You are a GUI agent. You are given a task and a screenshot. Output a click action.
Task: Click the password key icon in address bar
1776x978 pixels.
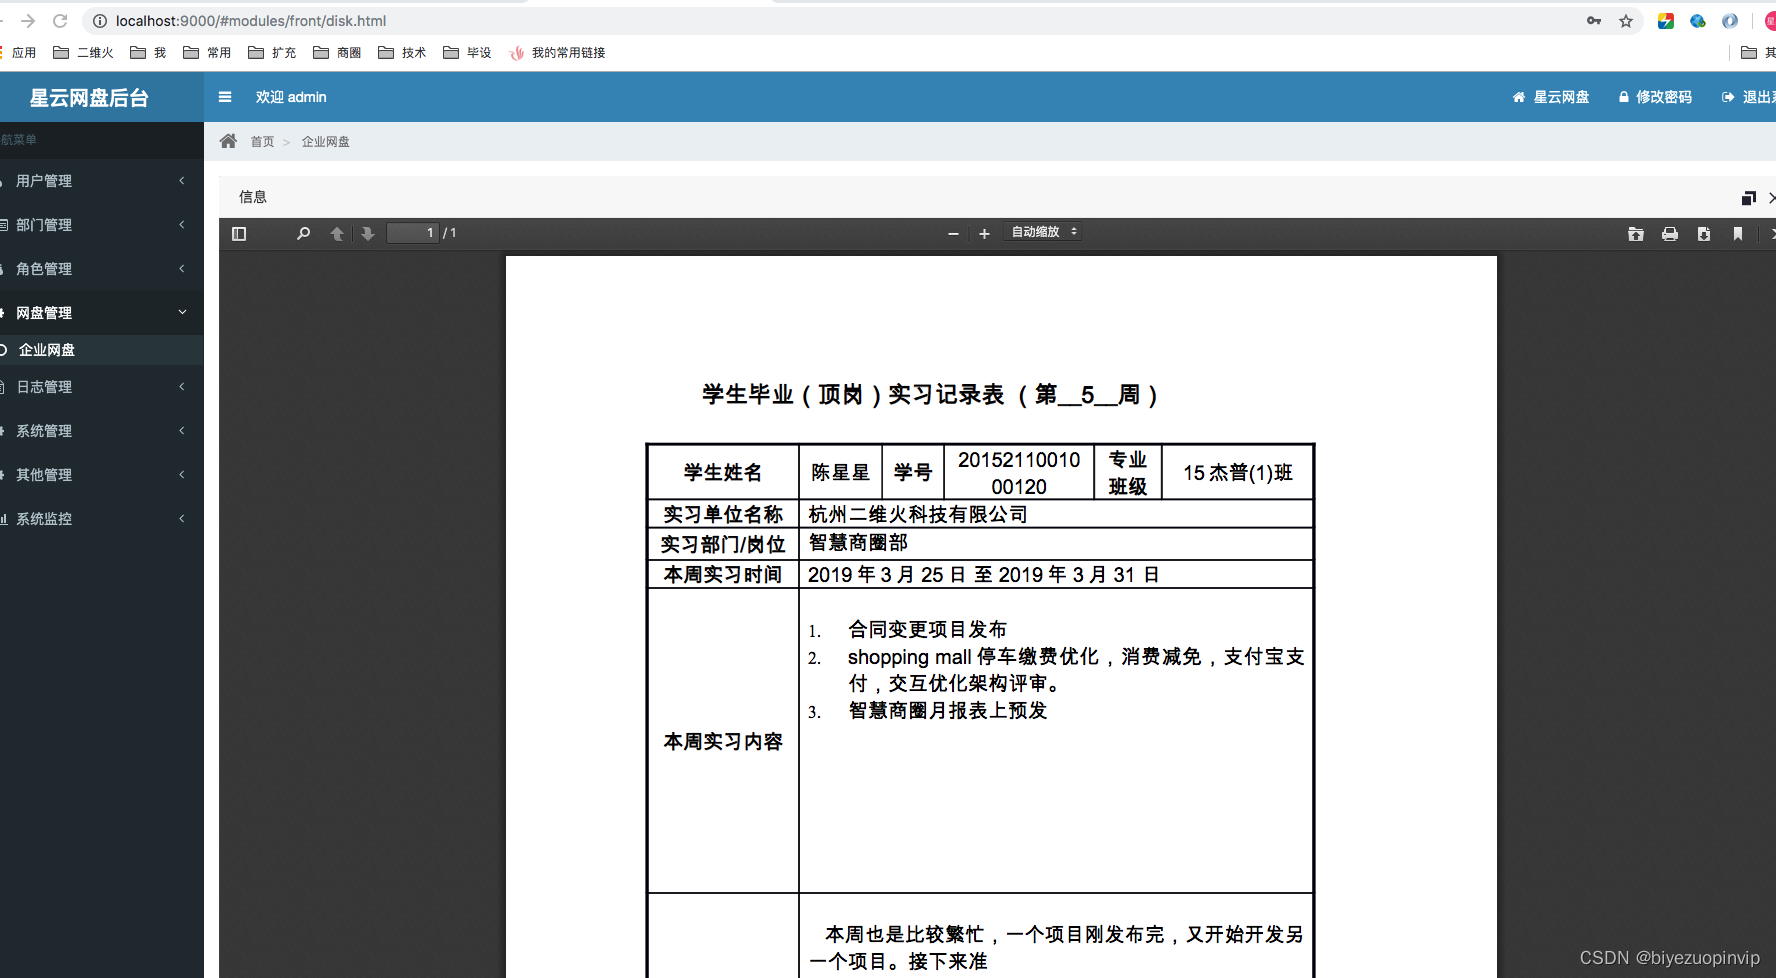tap(1594, 21)
